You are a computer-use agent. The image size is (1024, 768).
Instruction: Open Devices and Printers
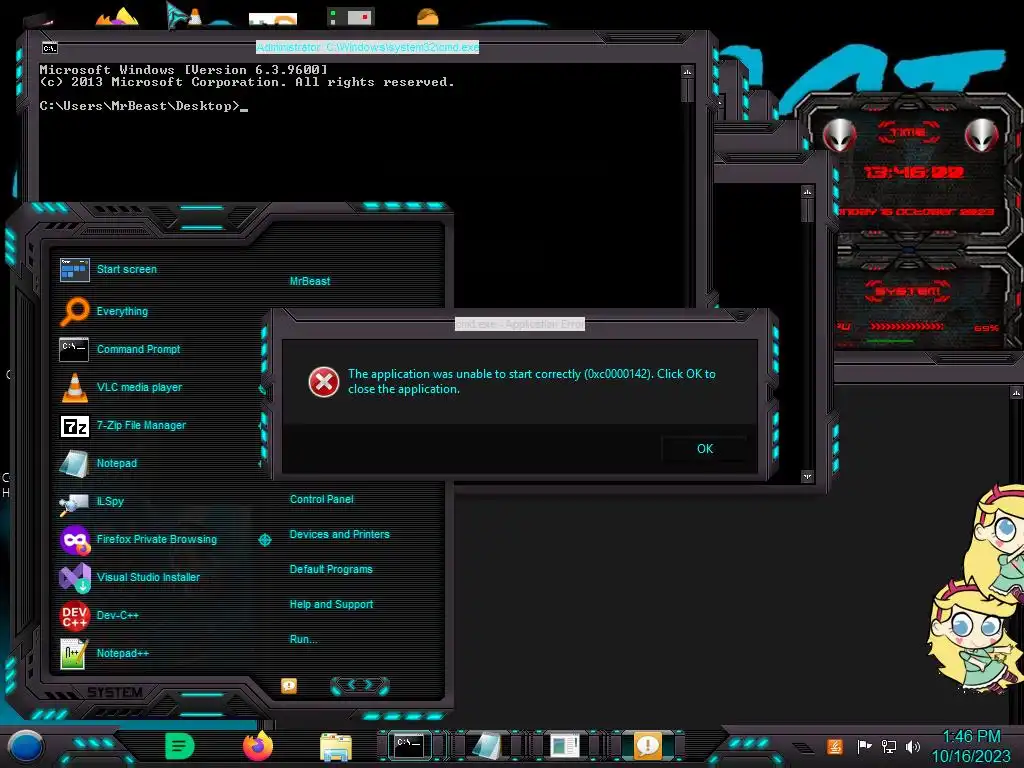click(340, 534)
